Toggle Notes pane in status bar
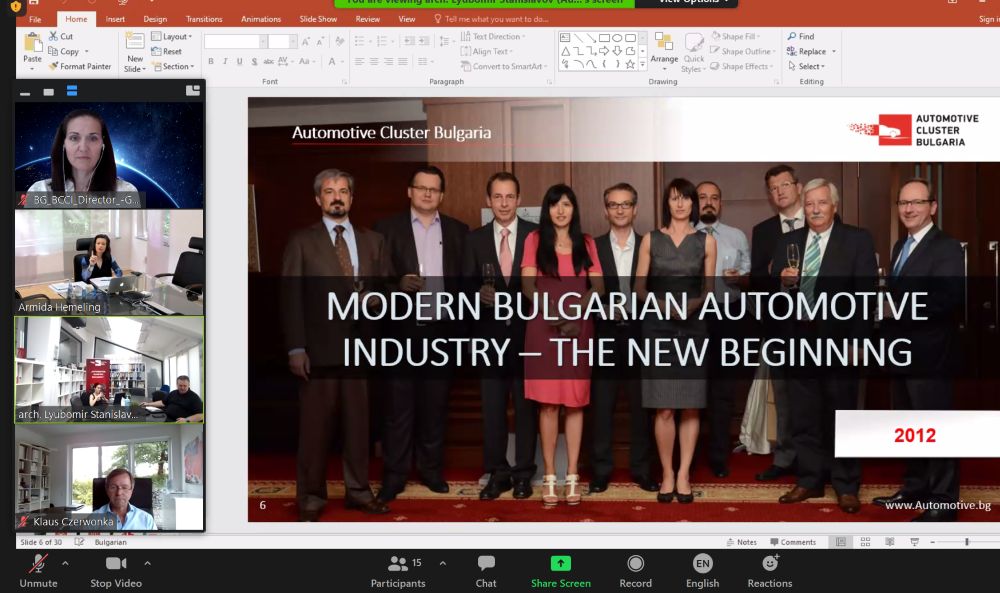The image size is (1000, 593). coord(741,542)
